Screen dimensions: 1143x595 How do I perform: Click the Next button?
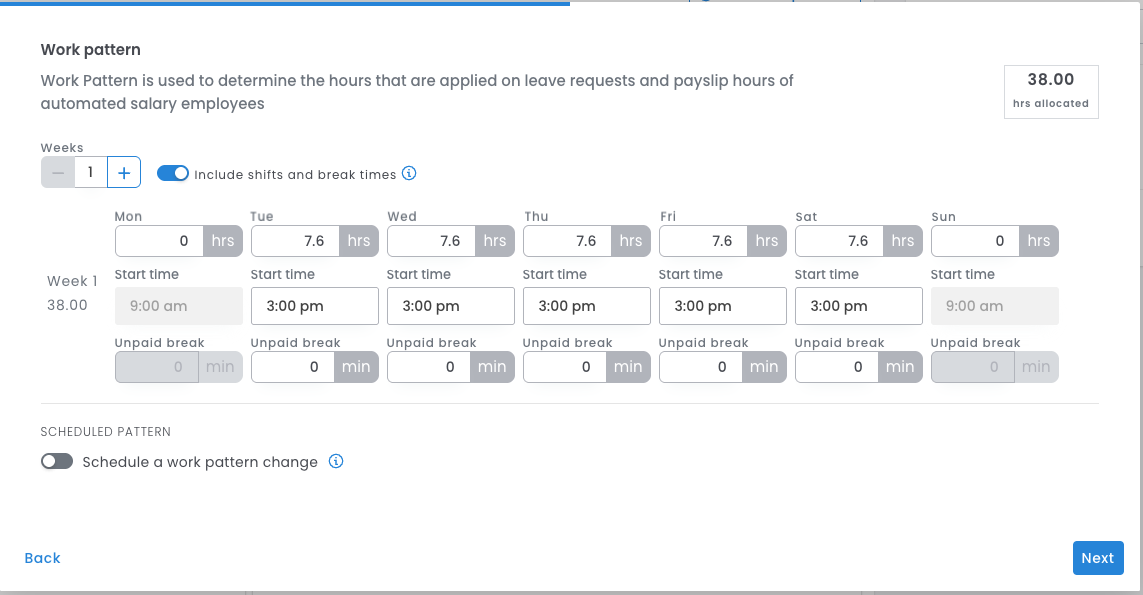click(x=1097, y=558)
